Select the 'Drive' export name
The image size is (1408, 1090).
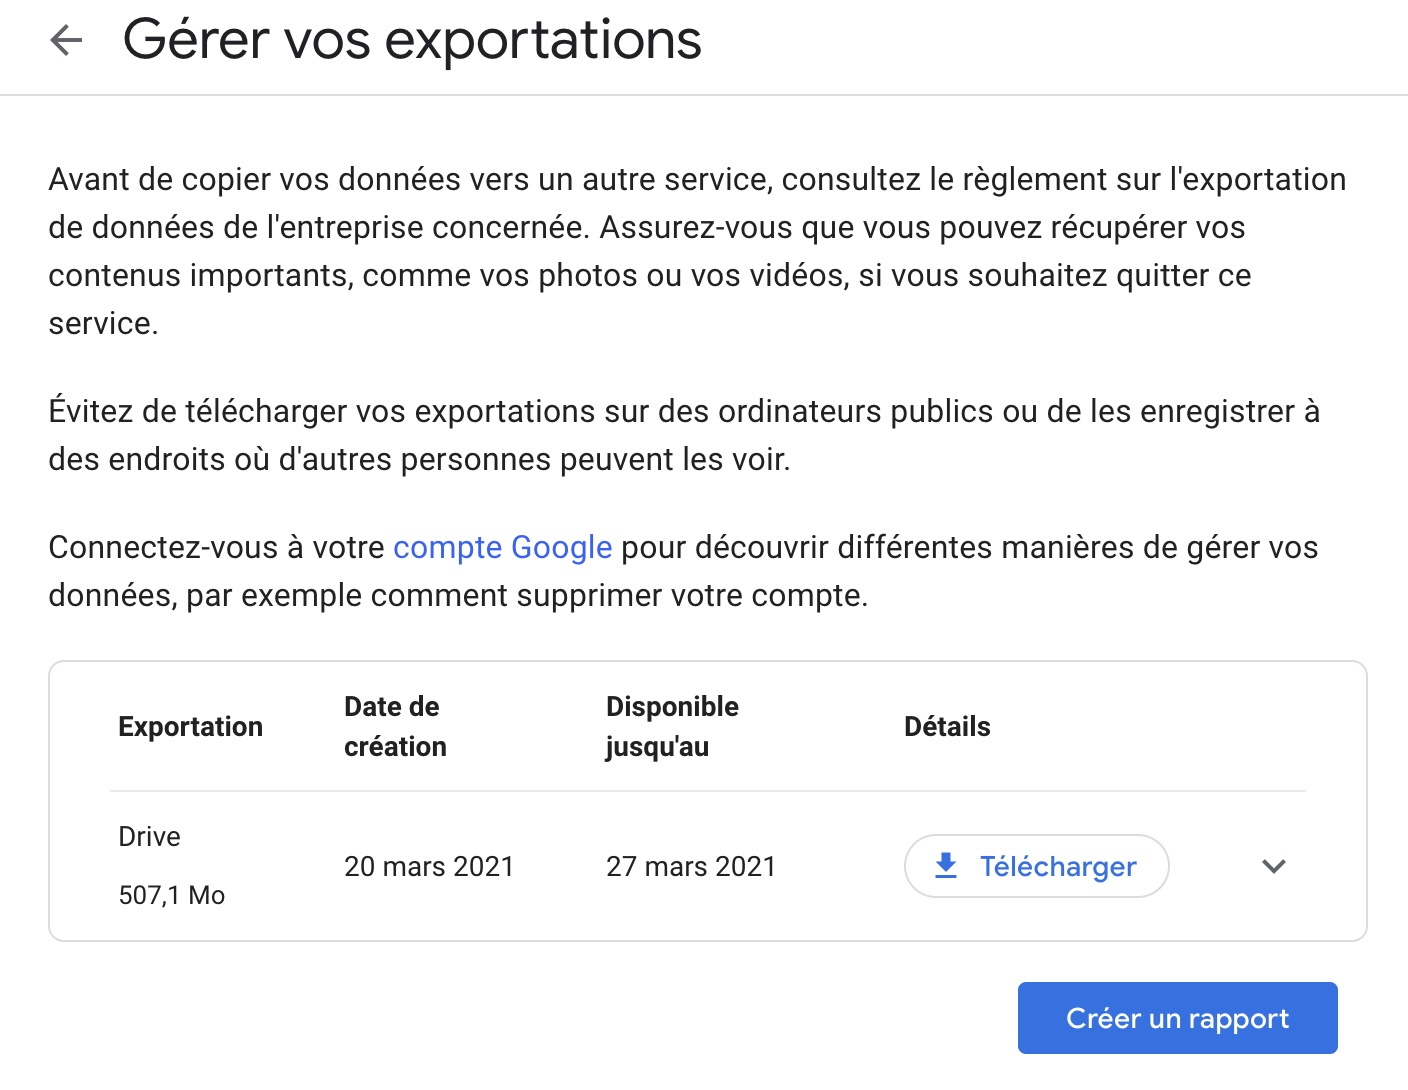coord(149,837)
